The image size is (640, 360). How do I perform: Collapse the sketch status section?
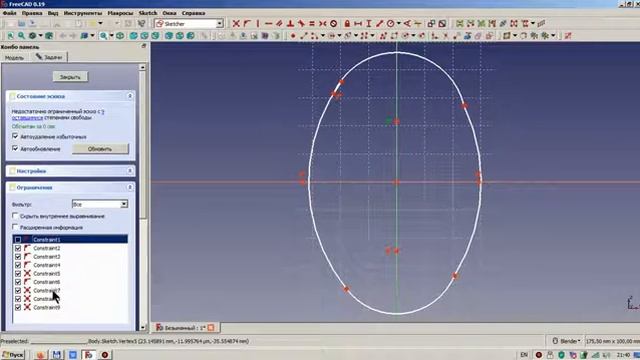coord(130,96)
